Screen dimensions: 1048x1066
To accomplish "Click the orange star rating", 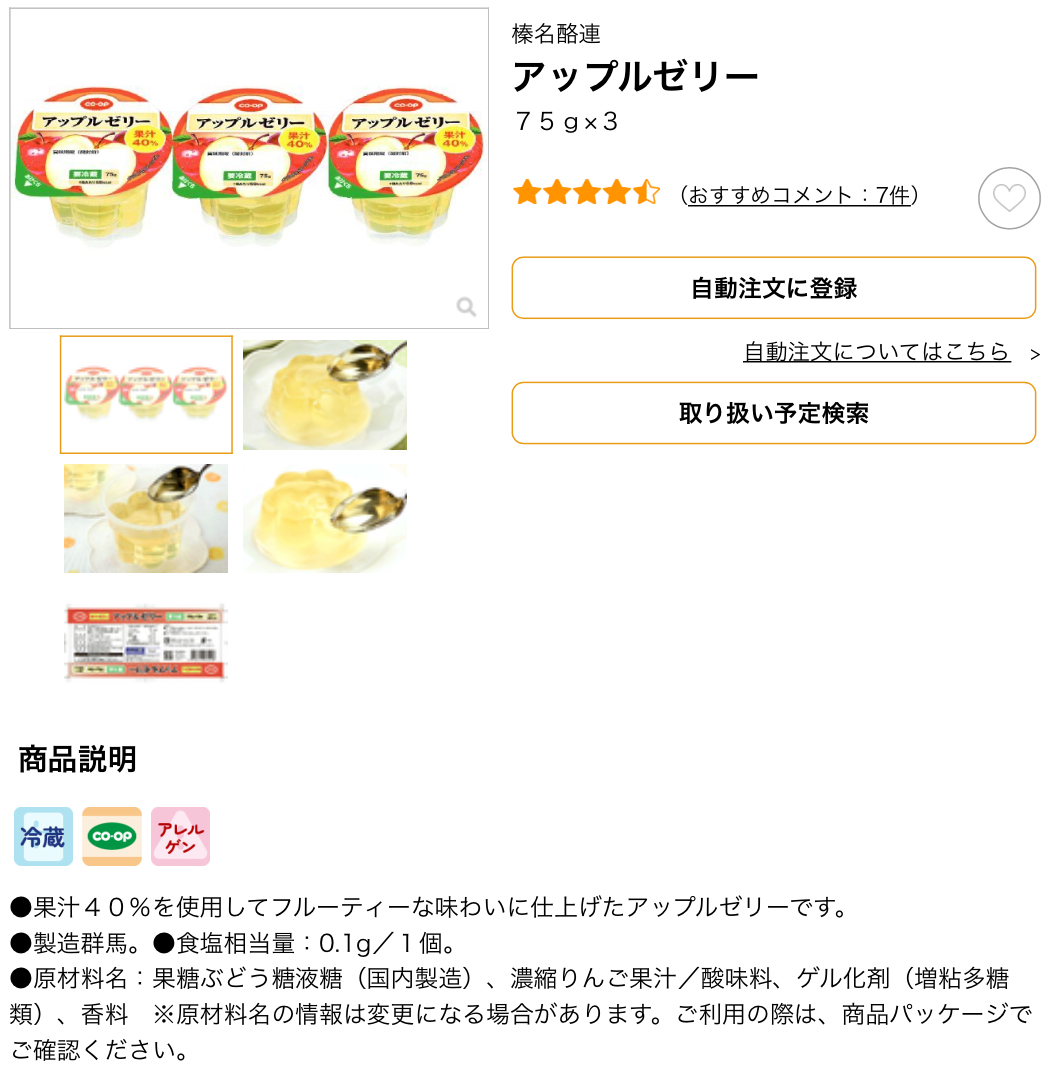I will [587, 193].
